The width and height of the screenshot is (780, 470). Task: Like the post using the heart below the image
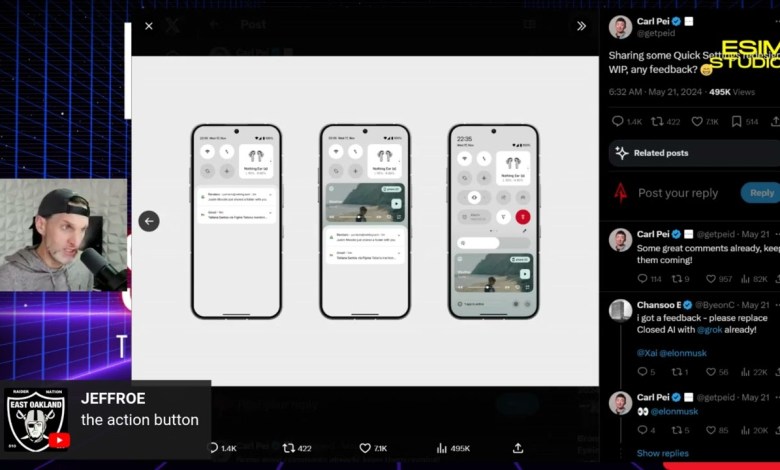click(x=365, y=448)
